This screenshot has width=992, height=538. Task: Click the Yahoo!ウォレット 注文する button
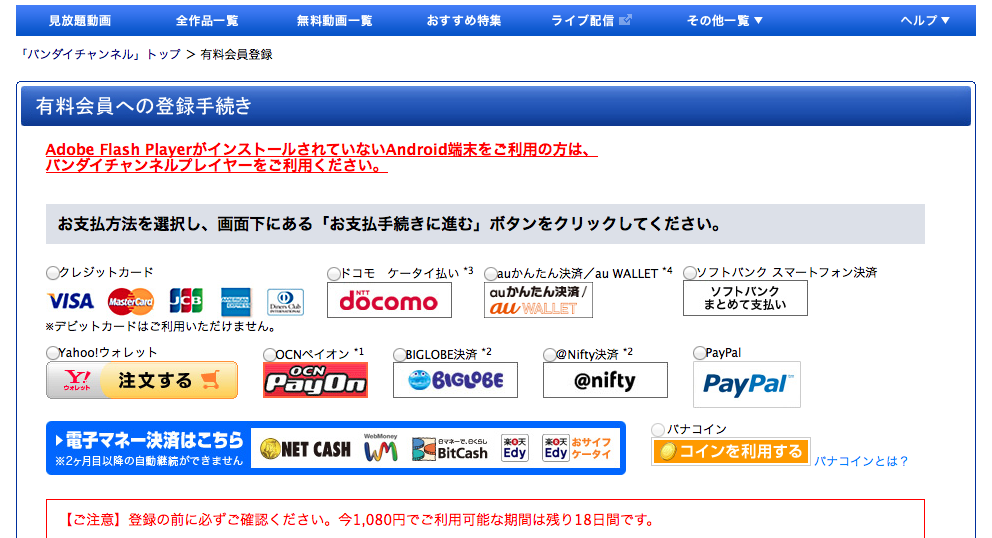click(x=142, y=380)
